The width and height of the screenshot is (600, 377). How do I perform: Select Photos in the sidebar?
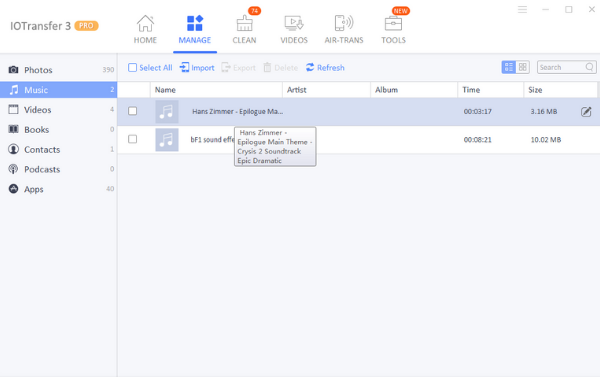coord(59,70)
